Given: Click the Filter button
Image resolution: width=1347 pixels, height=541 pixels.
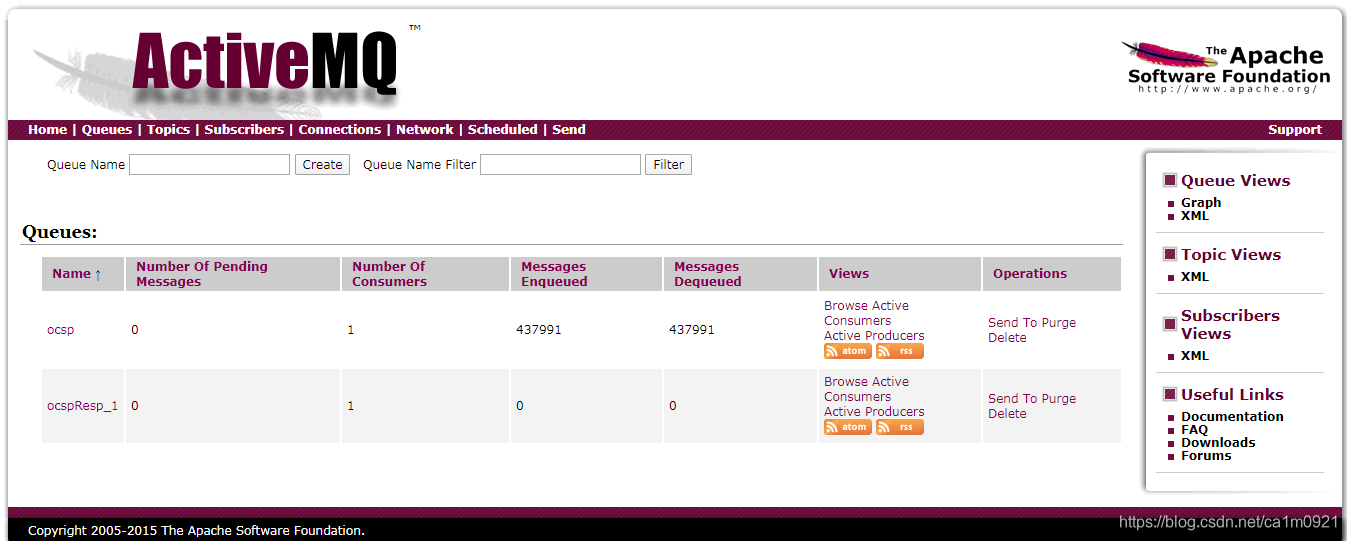Looking at the screenshot, I should click(669, 165).
